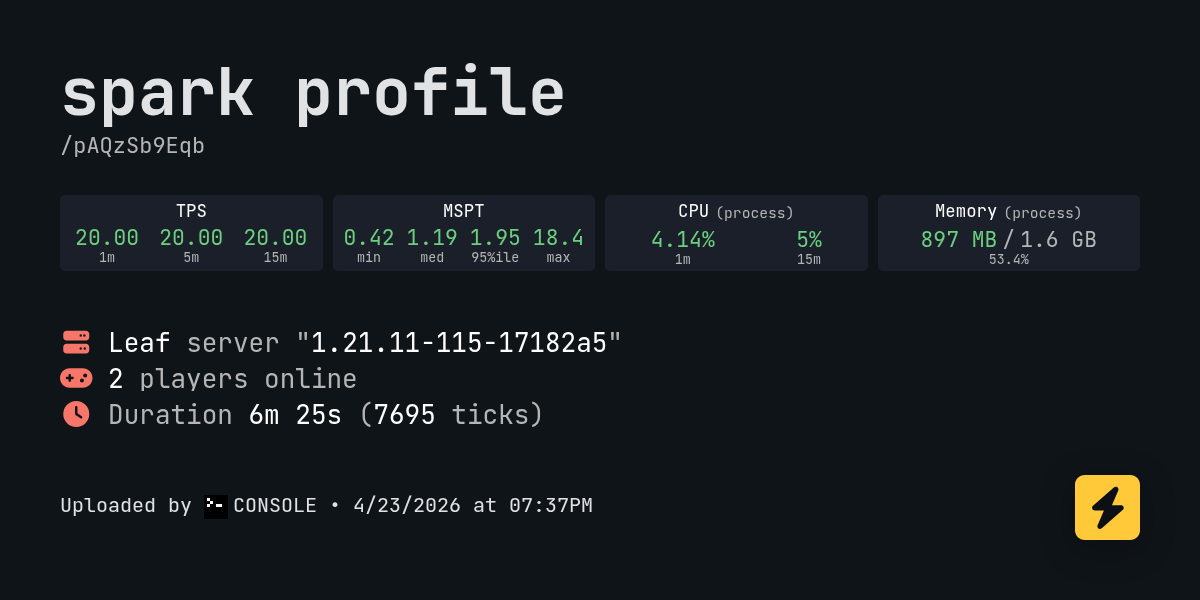Click the CONSOLE terminal avatar icon
Image resolution: width=1200 pixels, height=600 pixels.
pos(216,506)
